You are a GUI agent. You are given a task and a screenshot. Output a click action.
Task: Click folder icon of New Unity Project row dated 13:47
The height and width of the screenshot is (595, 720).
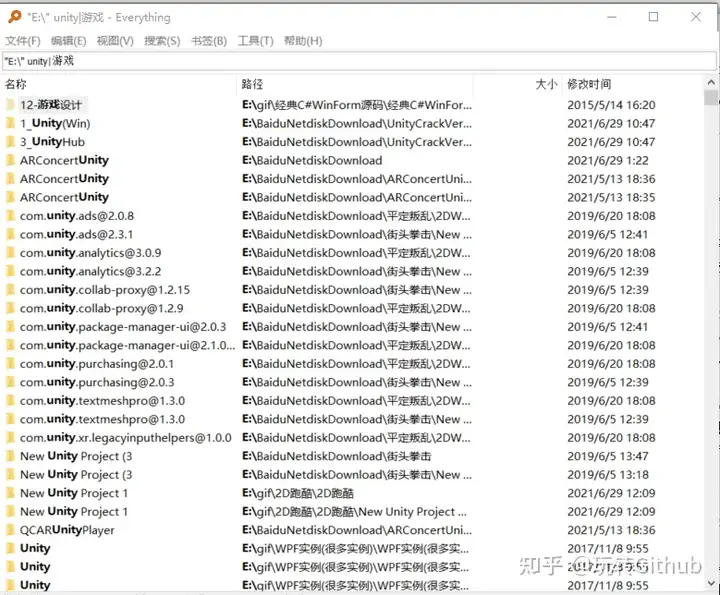(x=11, y=456)
